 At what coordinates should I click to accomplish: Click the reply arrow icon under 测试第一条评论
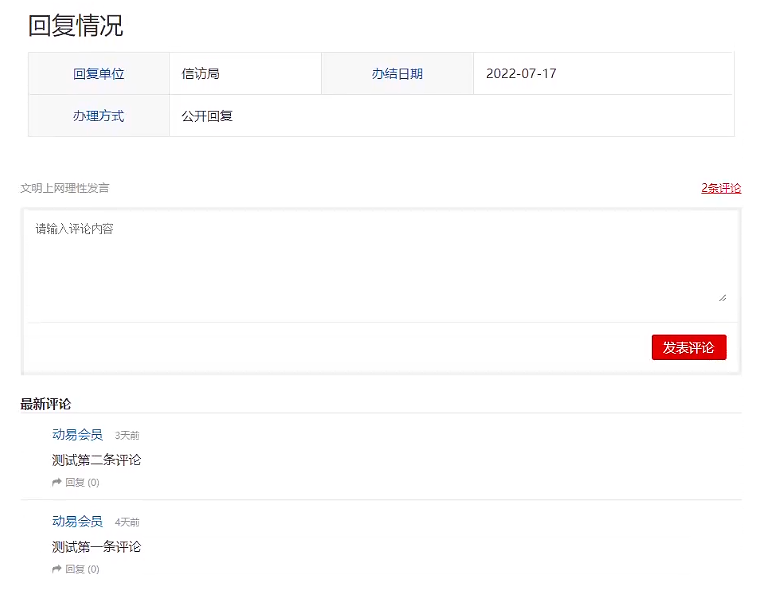[57, 569]
